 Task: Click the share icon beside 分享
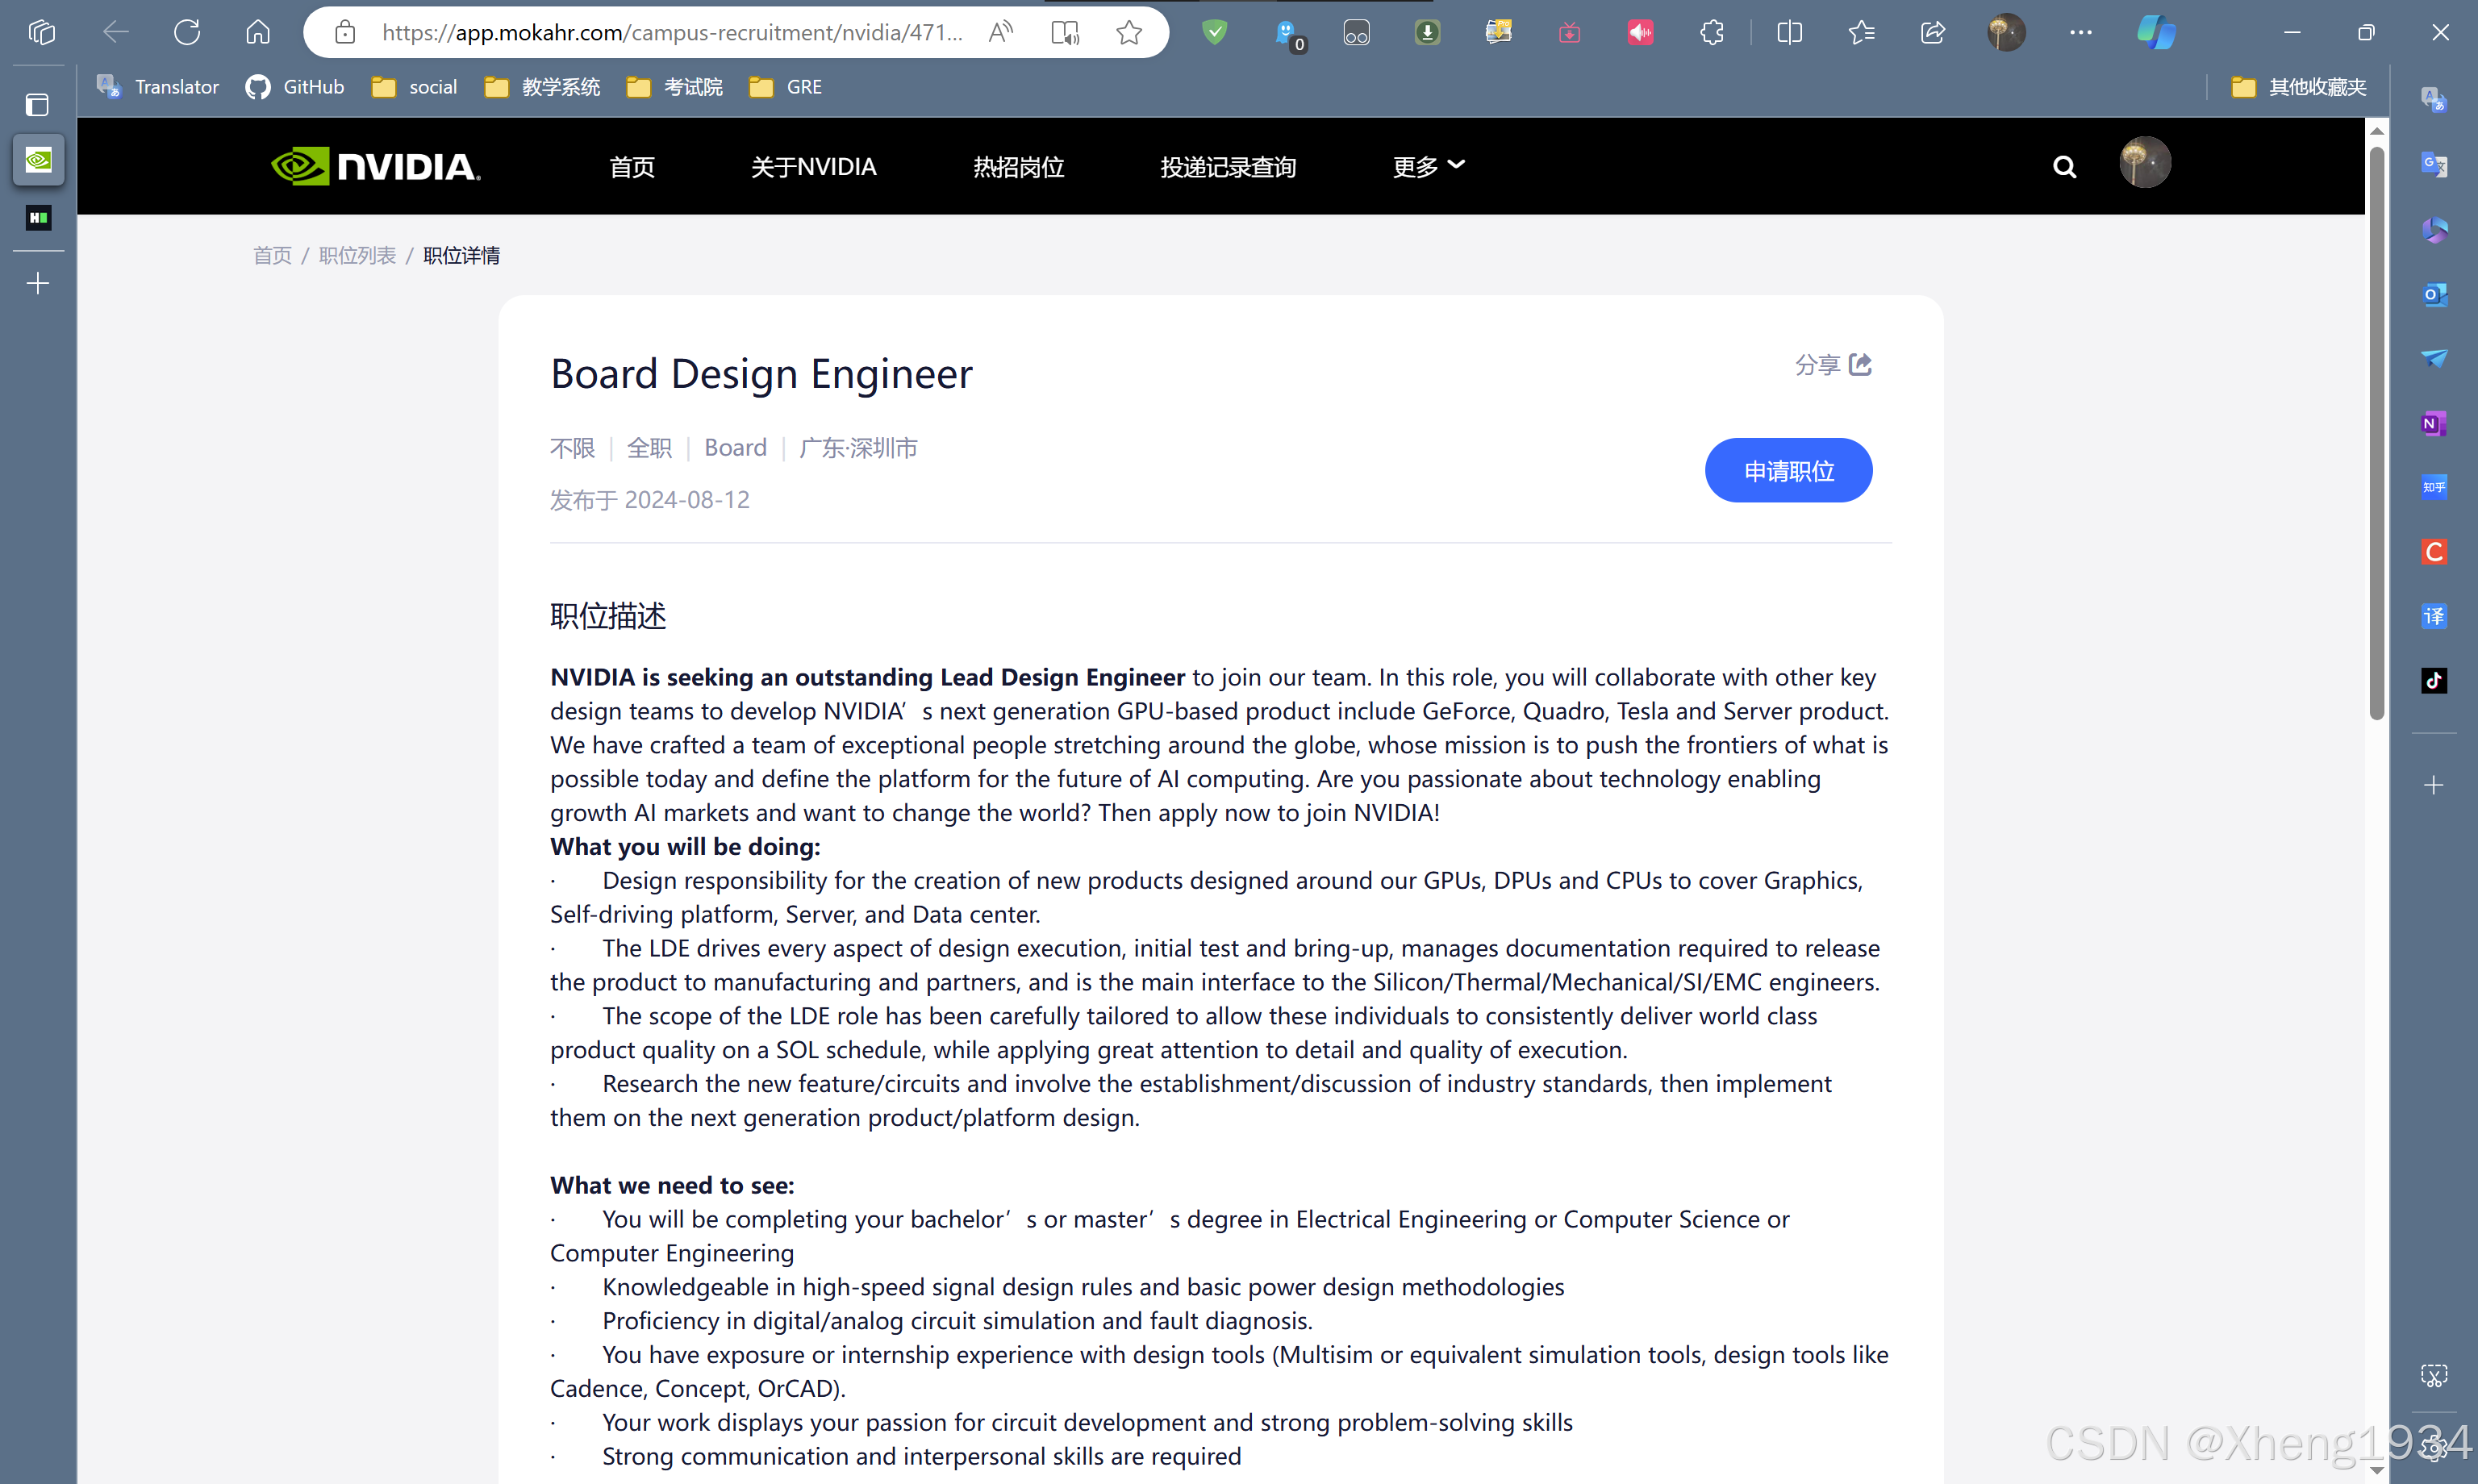click(1860, 364)
